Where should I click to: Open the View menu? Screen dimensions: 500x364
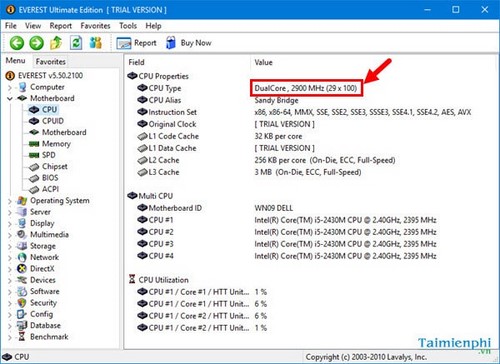33,26
